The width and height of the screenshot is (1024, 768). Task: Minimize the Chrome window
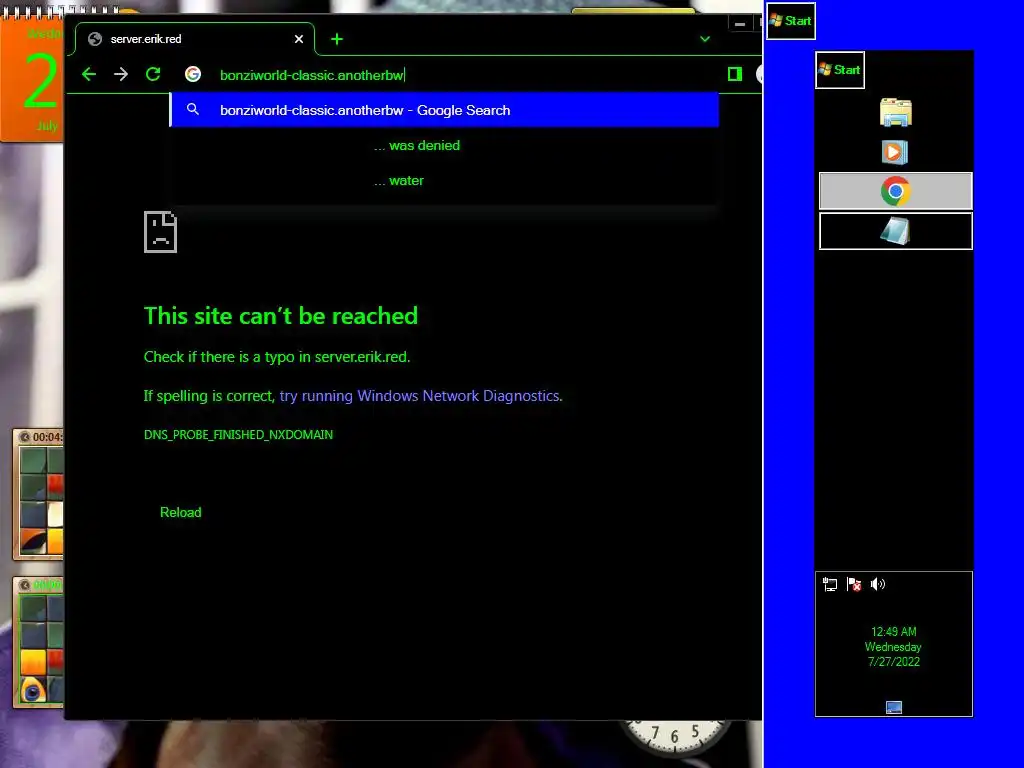pyautogui.click(x=740, y=24)
